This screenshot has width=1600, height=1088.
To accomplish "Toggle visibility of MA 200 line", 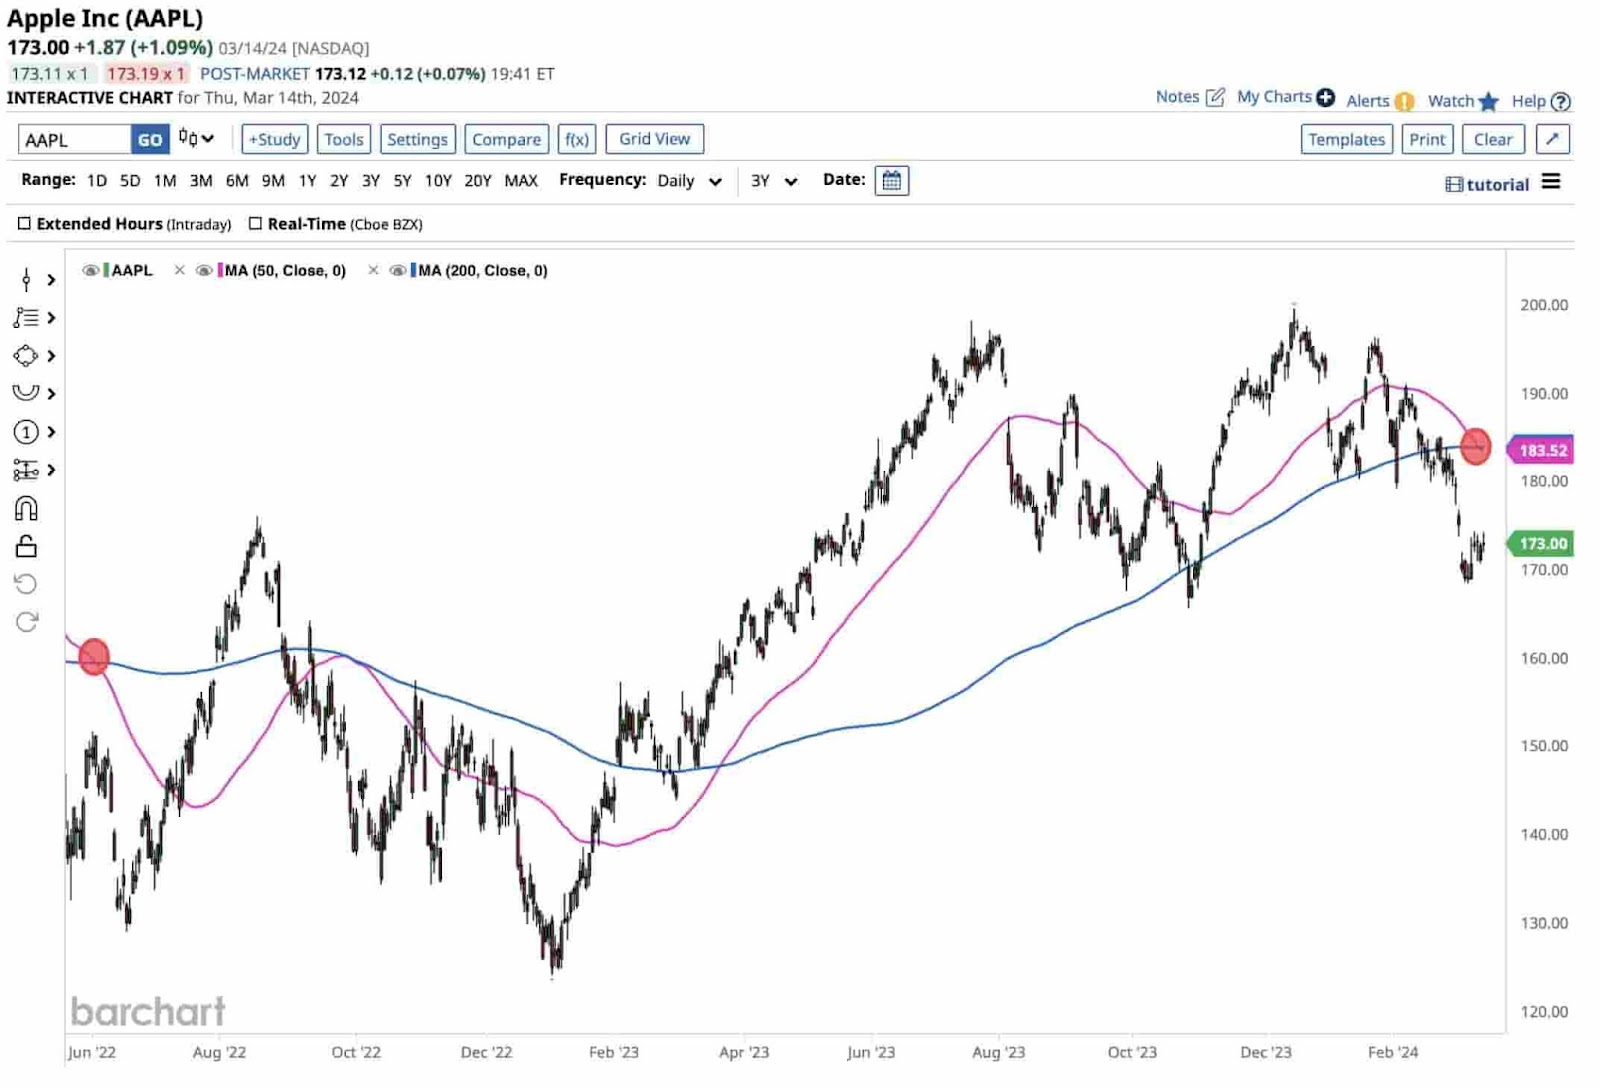I will pyautogui.click(x=397, y=270).
